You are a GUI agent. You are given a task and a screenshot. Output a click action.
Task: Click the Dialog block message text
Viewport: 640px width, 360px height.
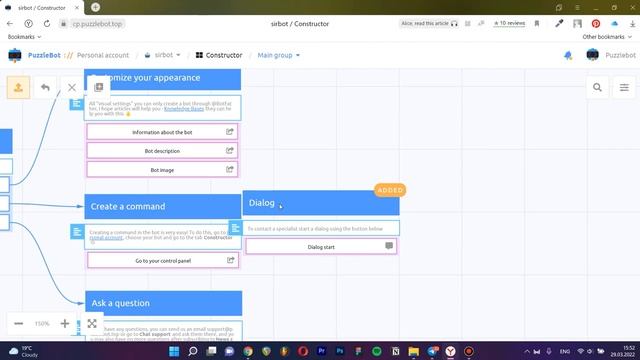point(316,229)
